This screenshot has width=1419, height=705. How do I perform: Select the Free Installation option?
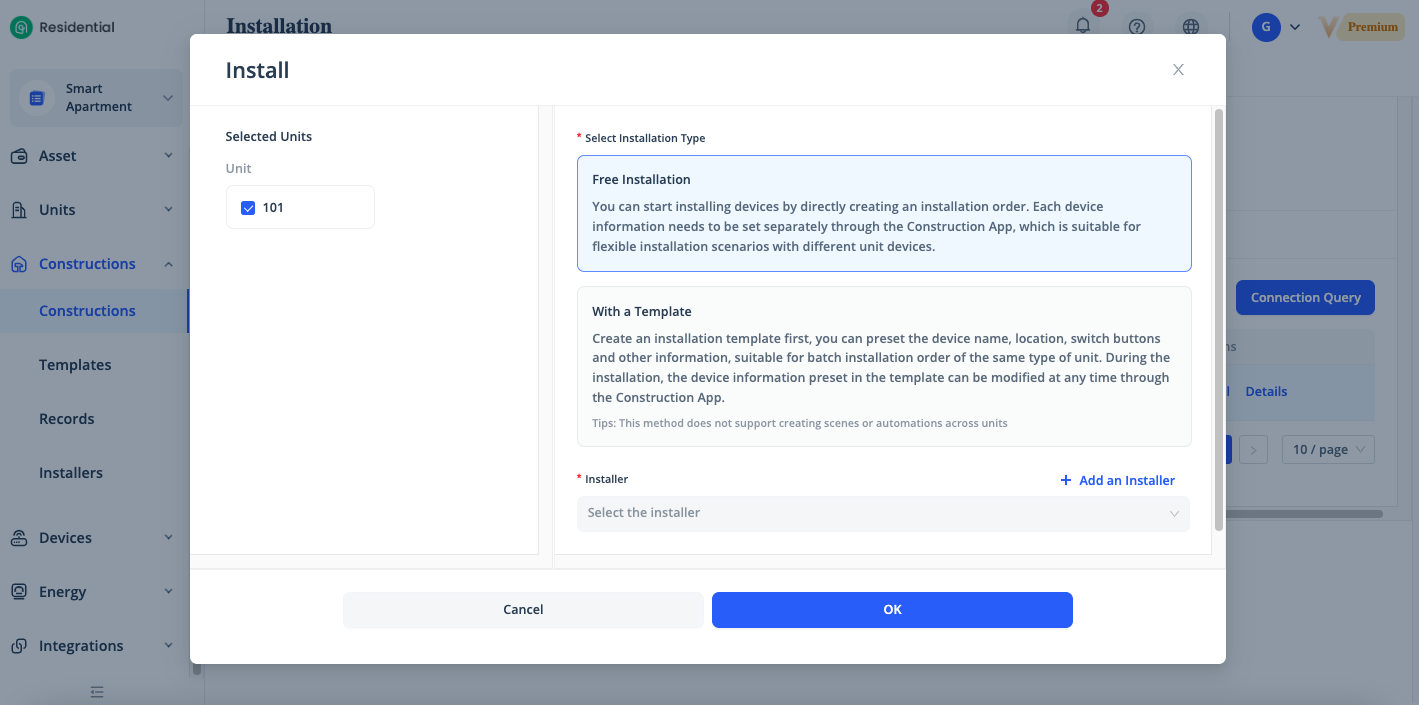click(884, 213)
